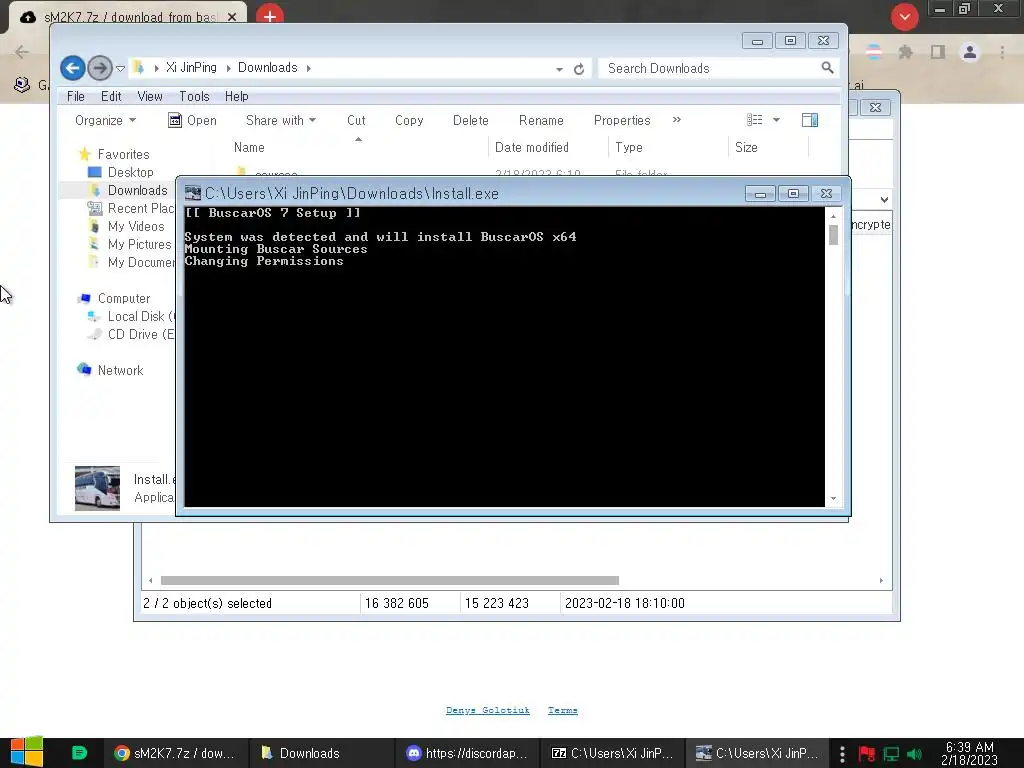This screenshot has height=768, width=1024.
Task: Open the green chat app taskbar icon
Action: (79, 753)
